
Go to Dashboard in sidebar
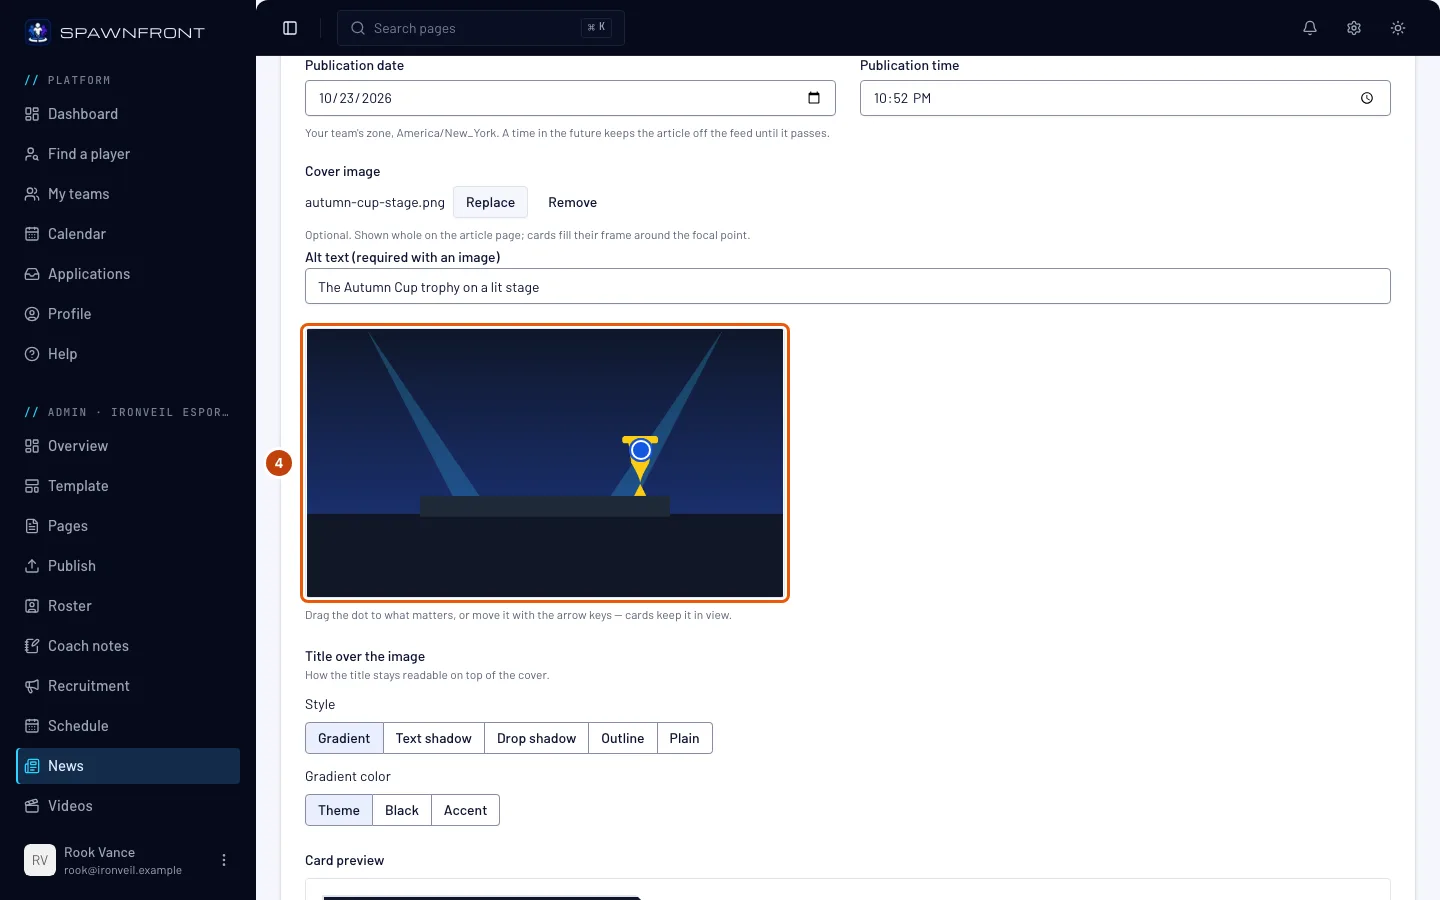tap(128, 114)
